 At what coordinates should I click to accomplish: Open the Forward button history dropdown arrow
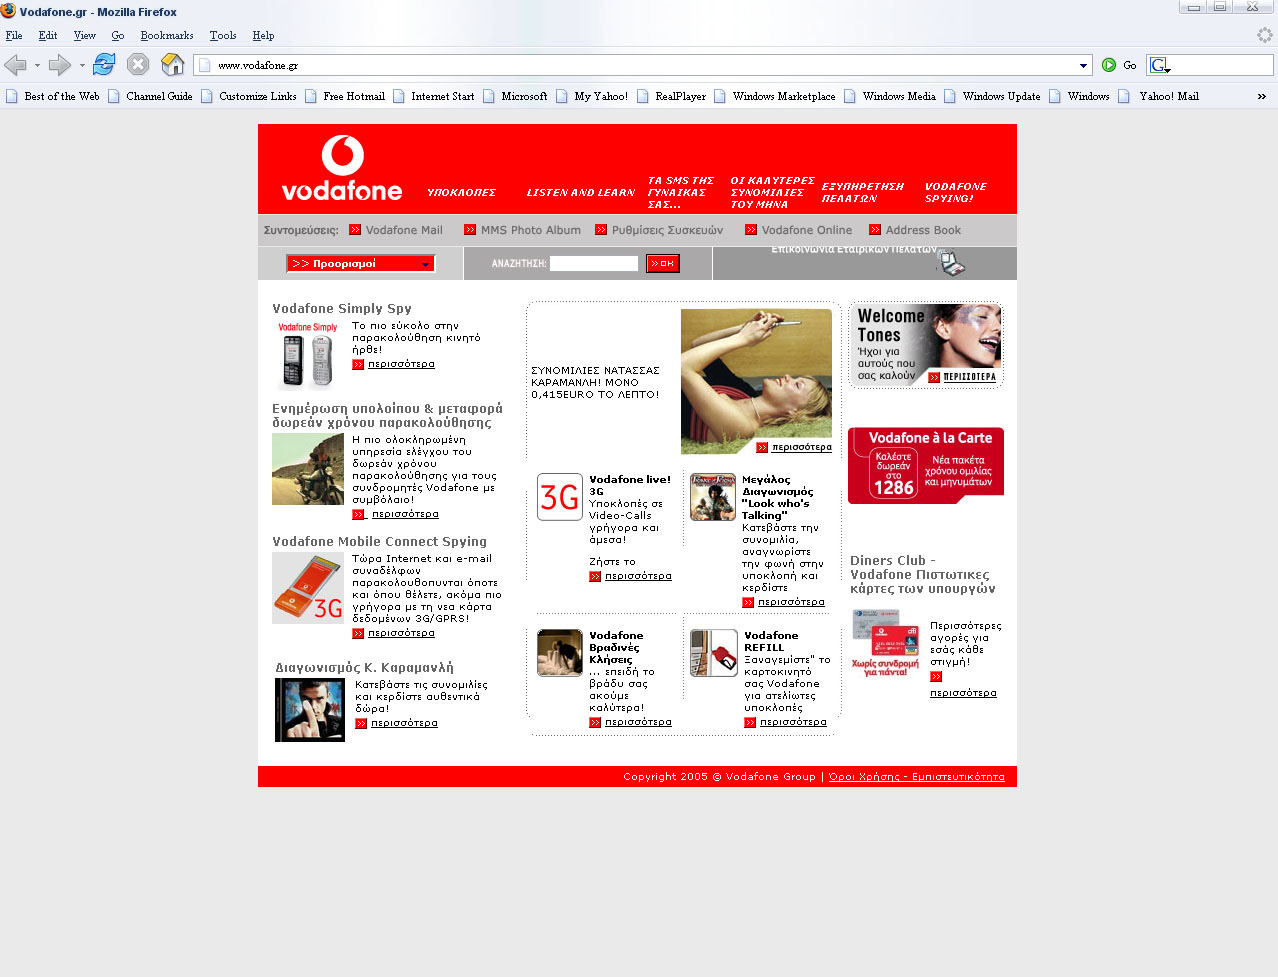(82, 65)
